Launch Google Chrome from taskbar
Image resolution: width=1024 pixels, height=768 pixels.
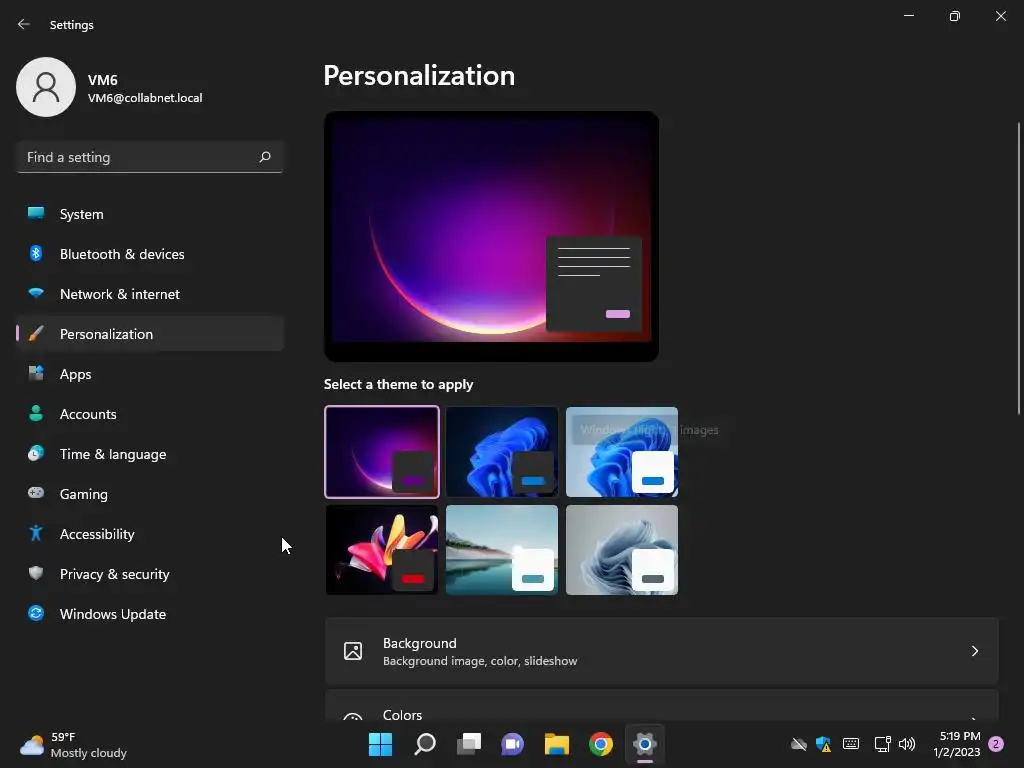tap(601, 744)
